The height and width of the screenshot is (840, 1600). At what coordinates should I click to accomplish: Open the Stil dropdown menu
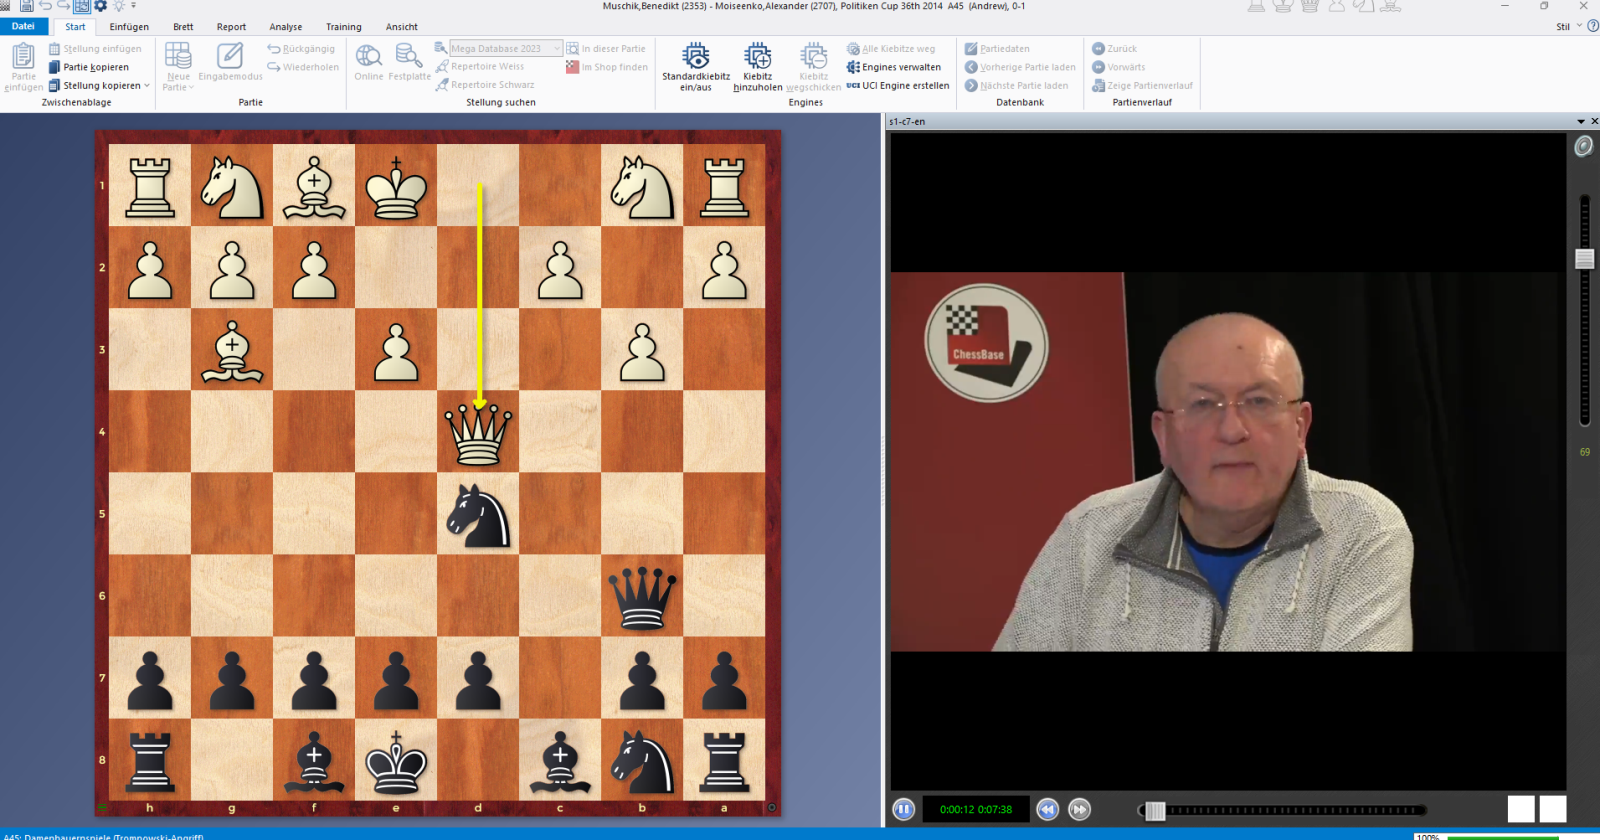tap(1568, 27)
